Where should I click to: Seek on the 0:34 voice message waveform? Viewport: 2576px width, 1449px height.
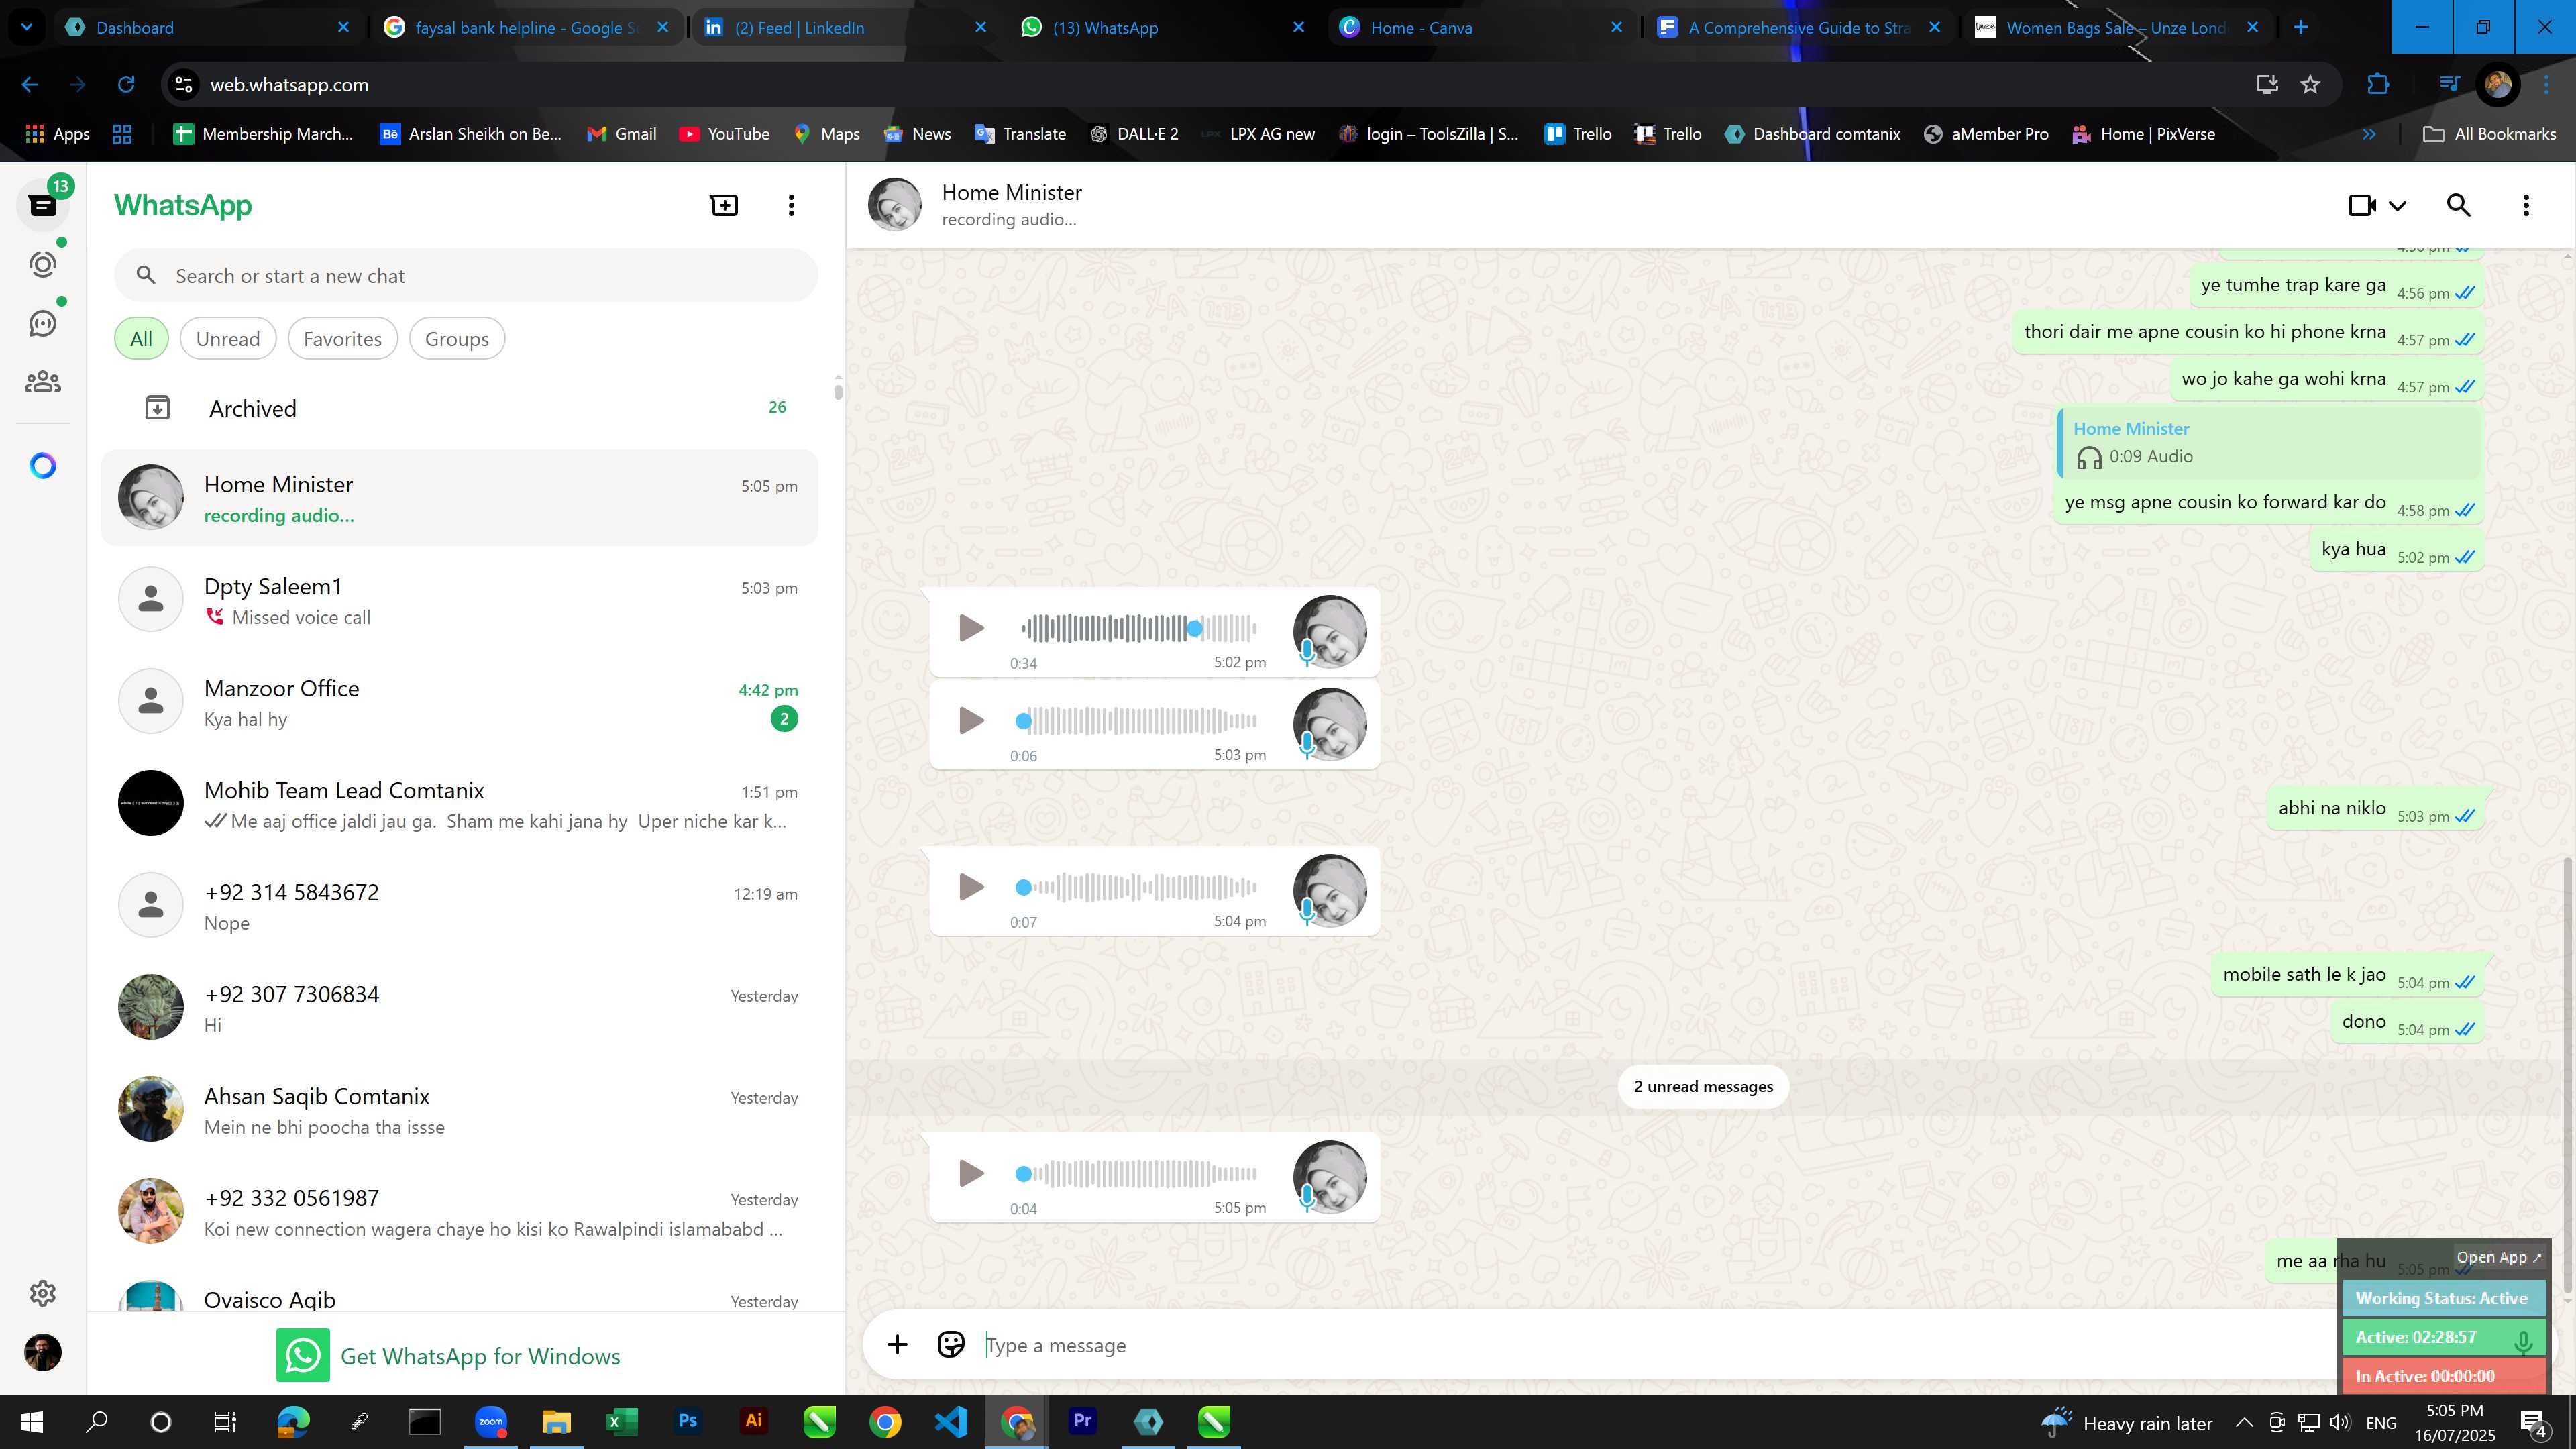1138,628
